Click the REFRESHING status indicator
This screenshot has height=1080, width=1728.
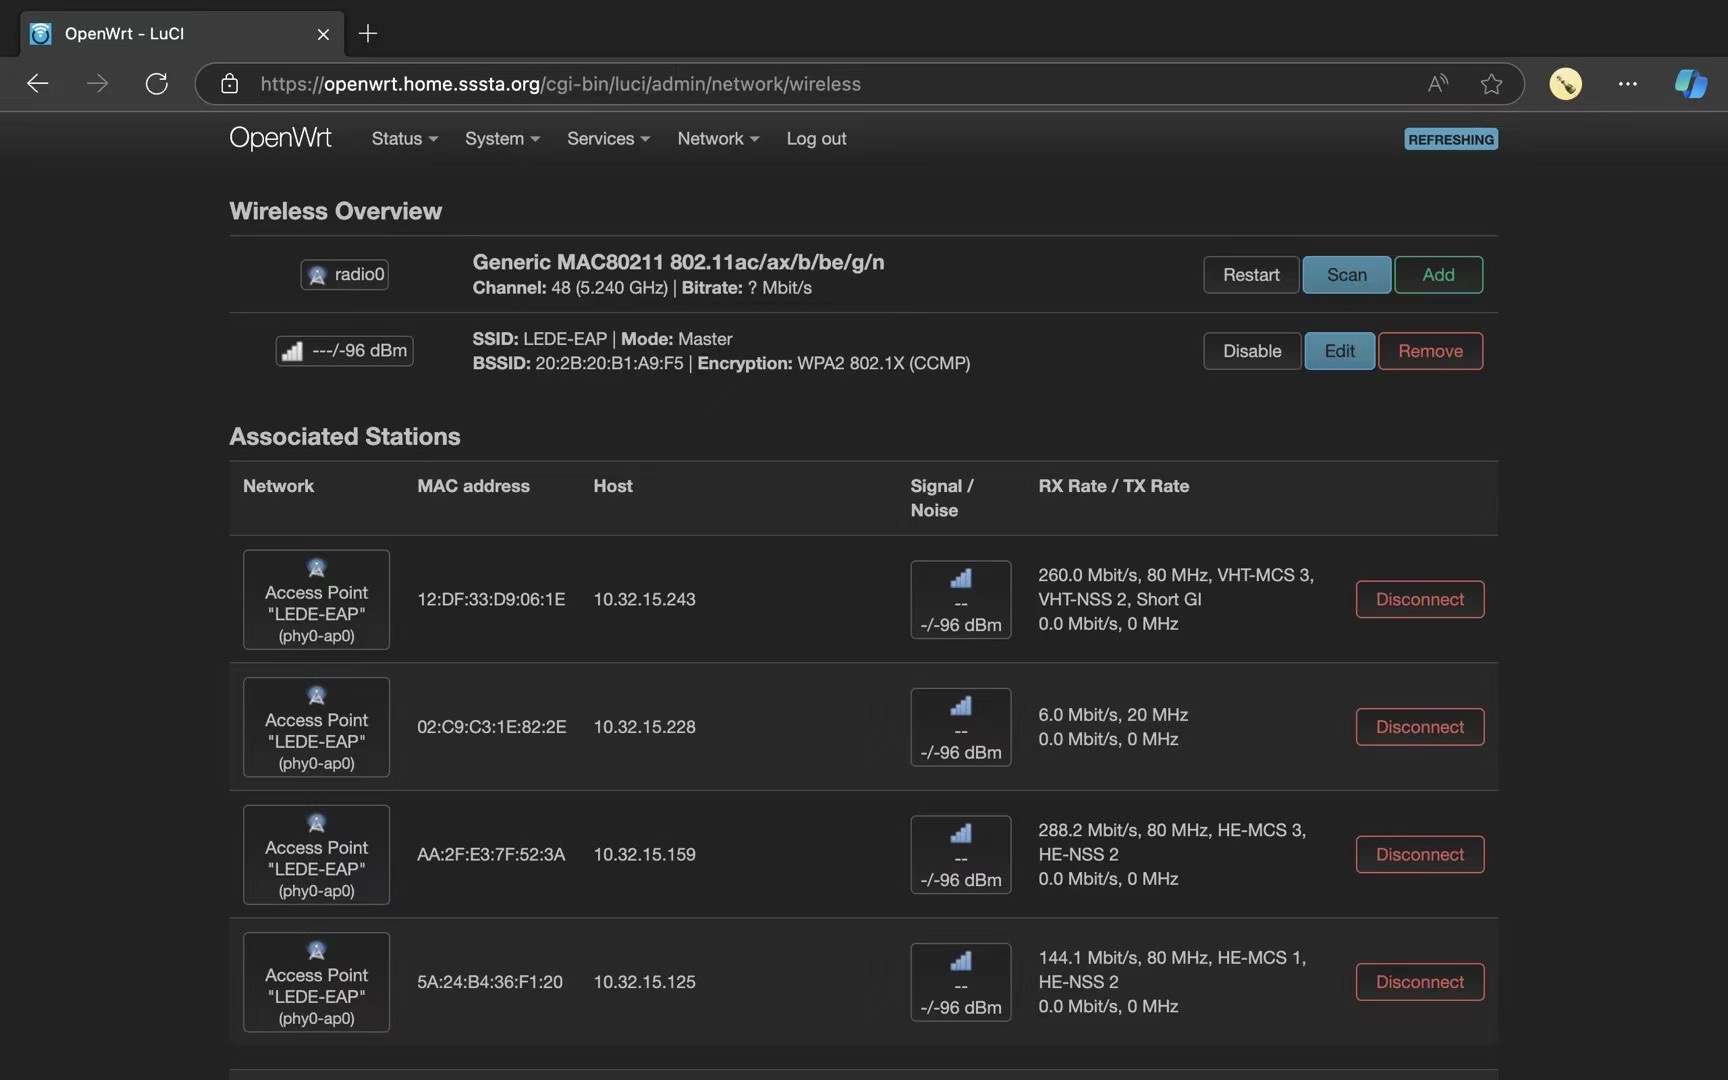point(1451,139)
